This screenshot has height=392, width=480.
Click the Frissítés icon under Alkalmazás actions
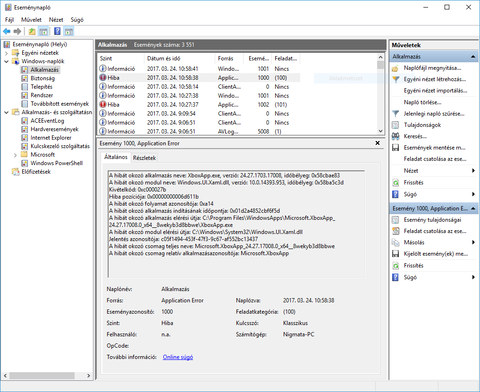click(x=395, y=183)
